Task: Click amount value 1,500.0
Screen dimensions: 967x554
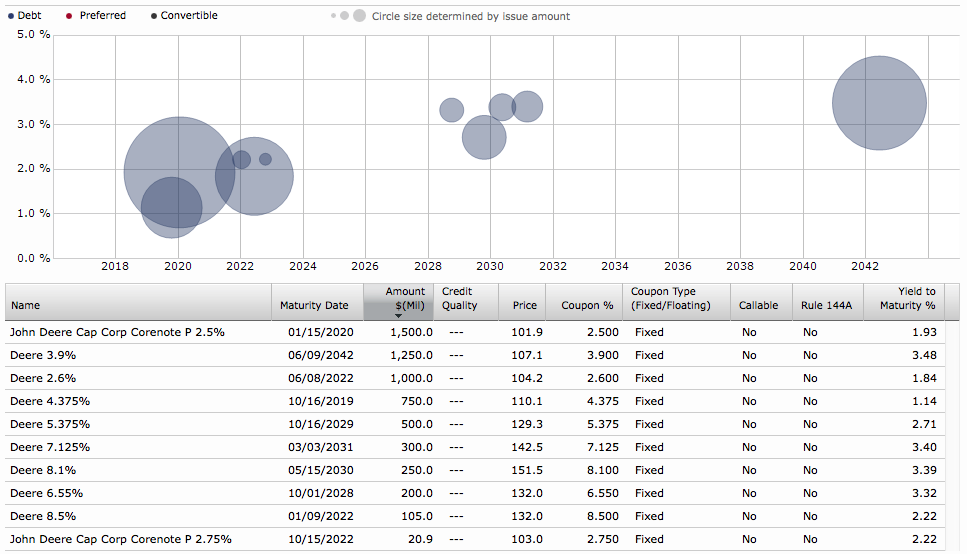Action: tap(411, 332)
